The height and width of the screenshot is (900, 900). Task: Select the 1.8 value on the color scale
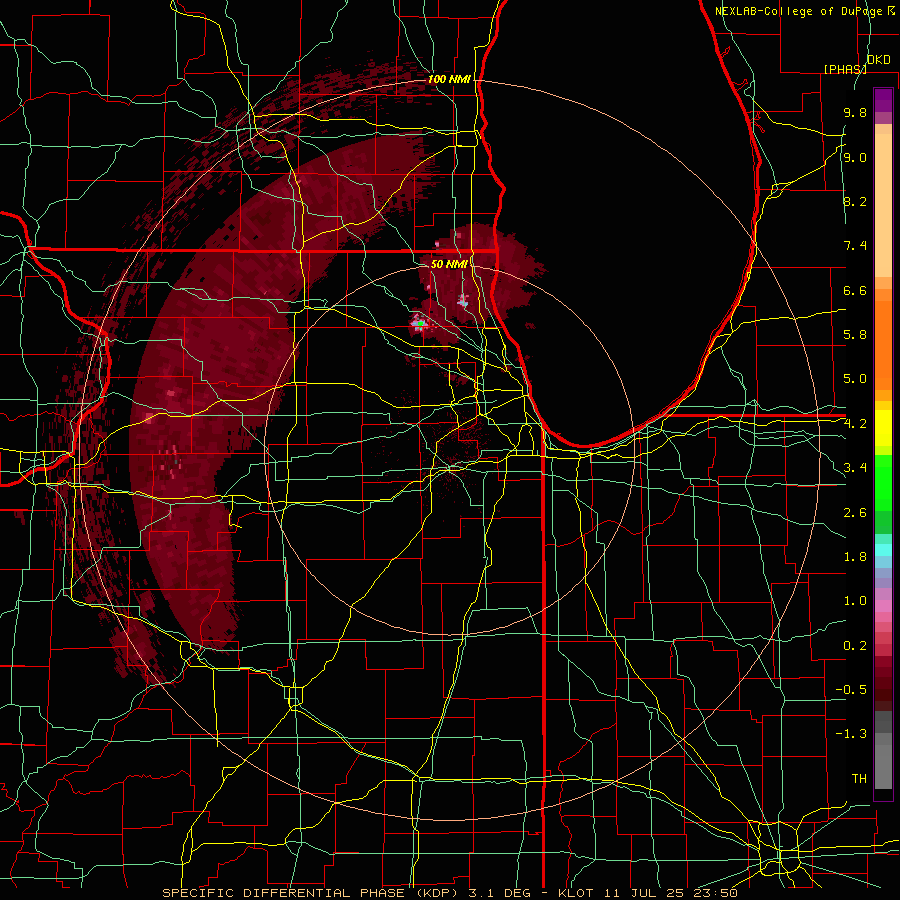pos(855,557)
